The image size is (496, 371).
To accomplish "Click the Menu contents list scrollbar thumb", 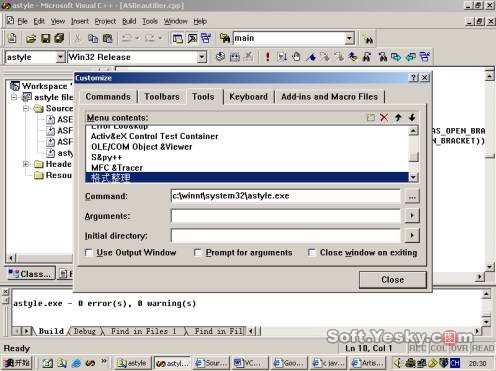I will click(413, 157).
